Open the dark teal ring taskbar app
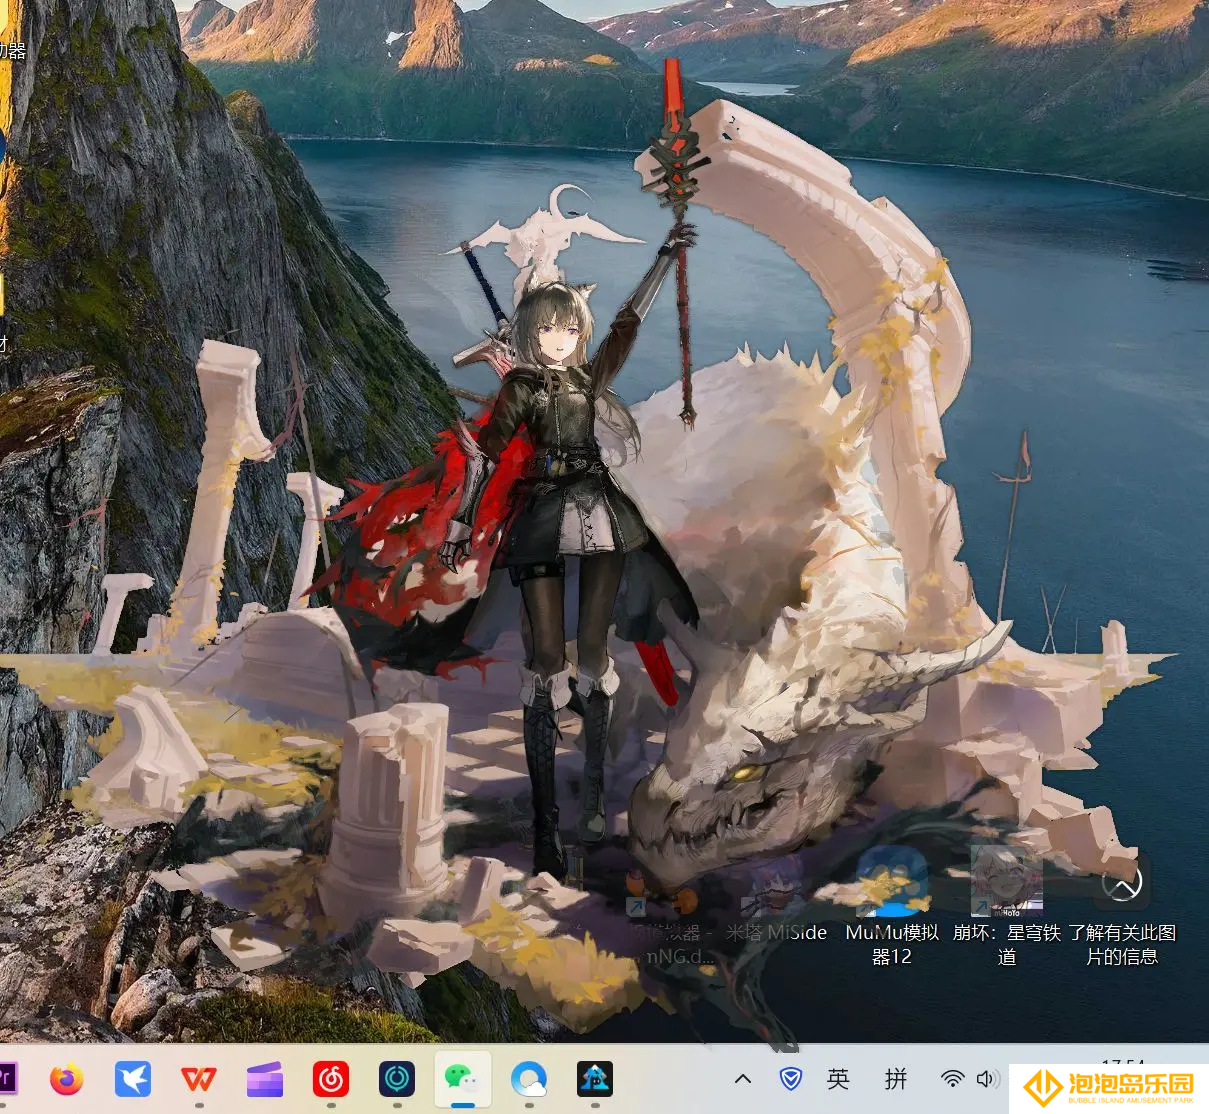Image resolution: width=1209 pixels, height=1114 pixels. (397, 1079)
